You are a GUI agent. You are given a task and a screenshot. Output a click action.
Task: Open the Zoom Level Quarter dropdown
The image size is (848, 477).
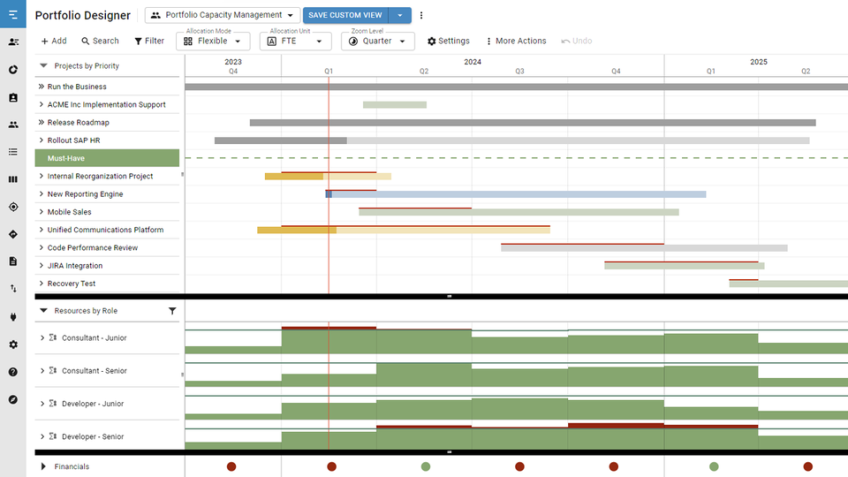377,41
